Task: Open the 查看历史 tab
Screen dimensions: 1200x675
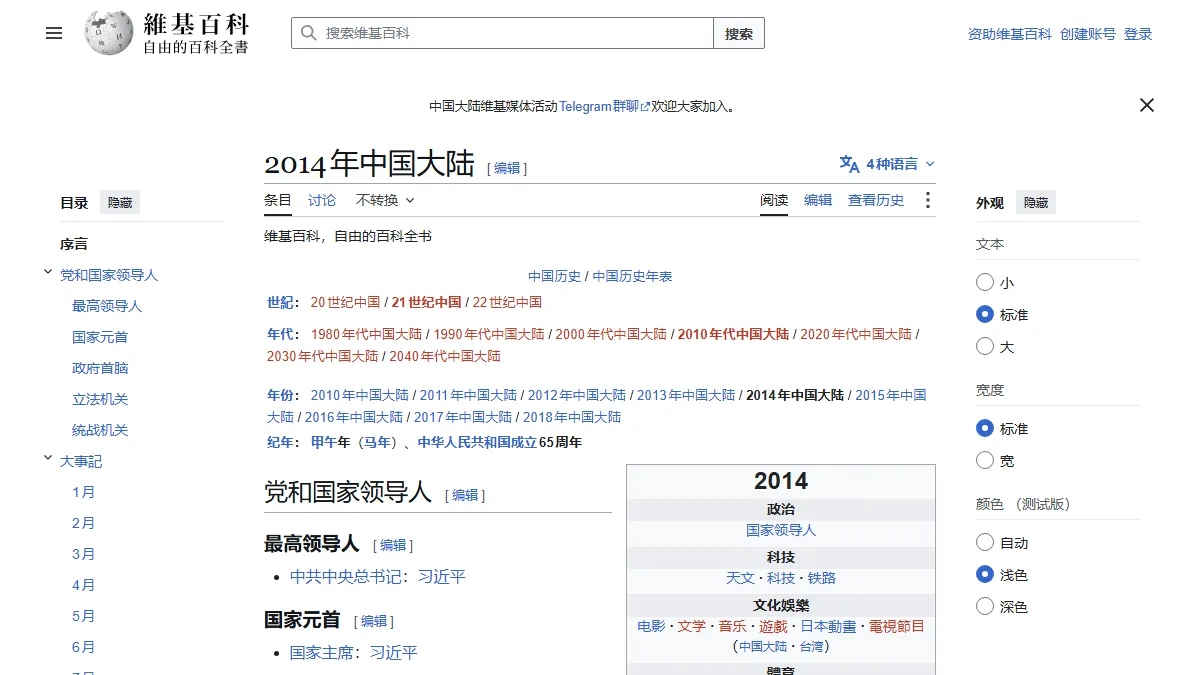Action: [876, 200]
